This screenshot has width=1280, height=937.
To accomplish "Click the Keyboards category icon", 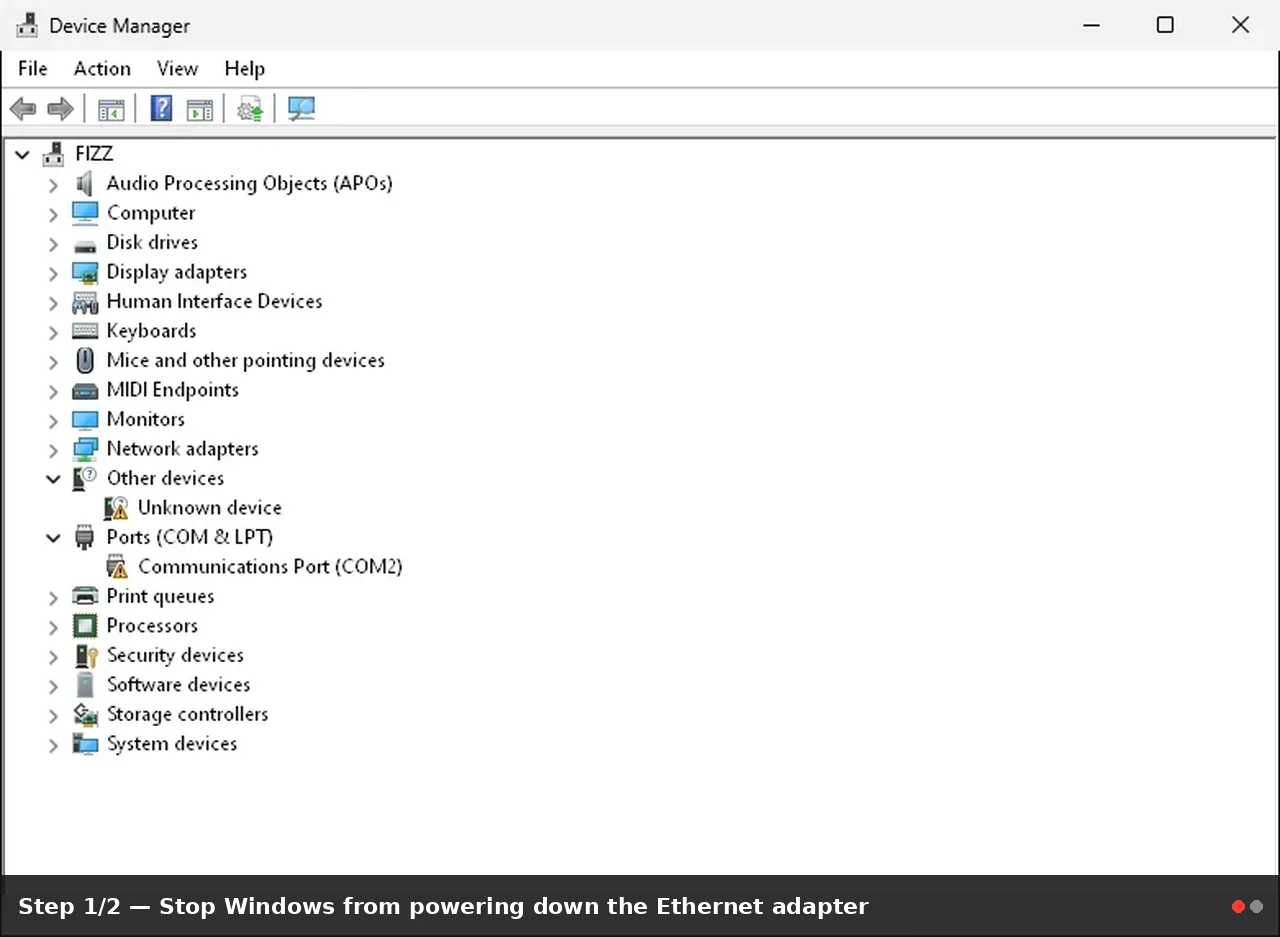I will pos(85,331).
